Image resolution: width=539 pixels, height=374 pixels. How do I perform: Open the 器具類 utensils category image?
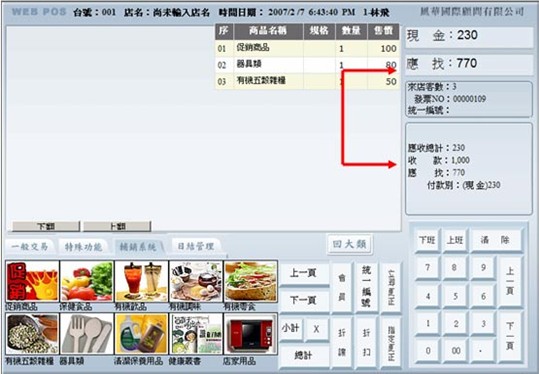(x=87, y=334)
